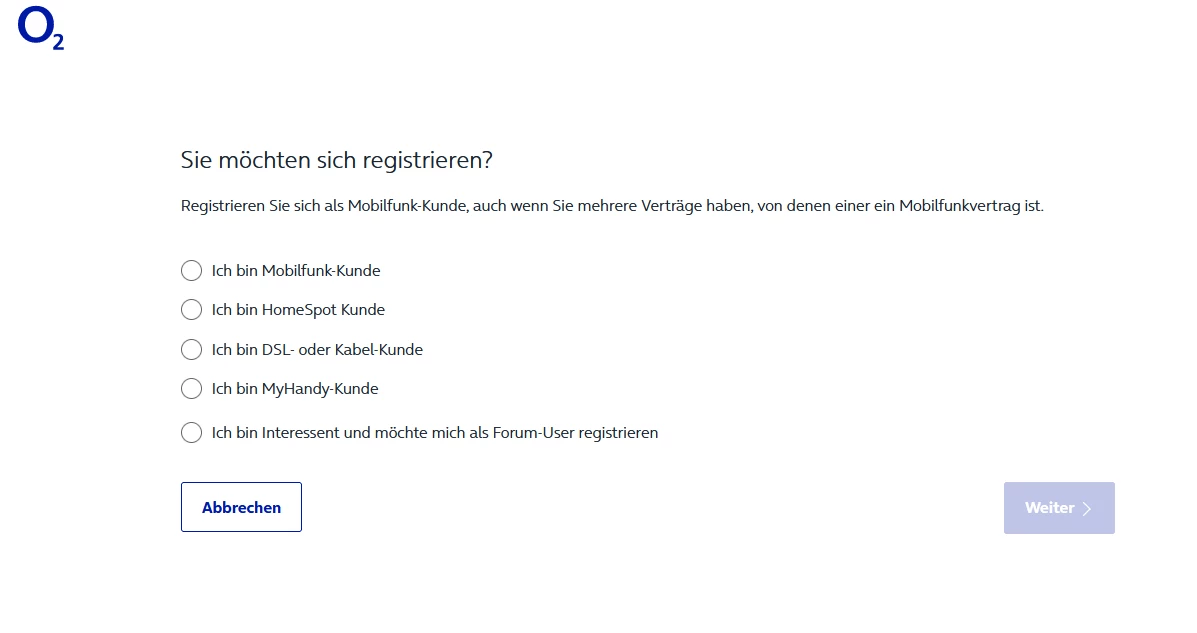
Task: Click the O2 logo
Action: point(40,29)
